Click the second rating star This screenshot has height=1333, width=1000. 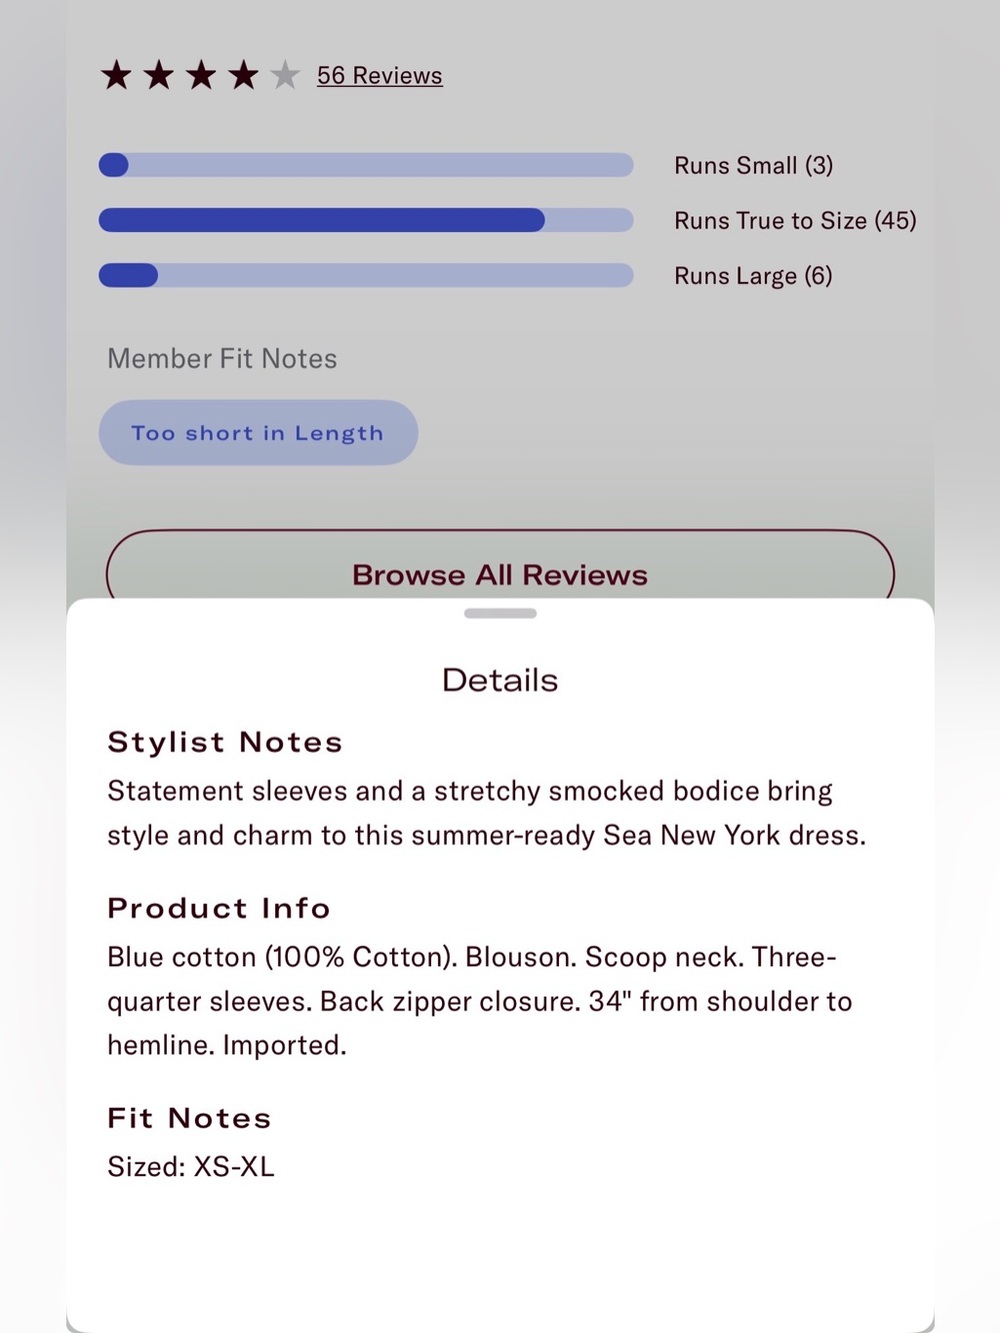(x=159, y=75)
